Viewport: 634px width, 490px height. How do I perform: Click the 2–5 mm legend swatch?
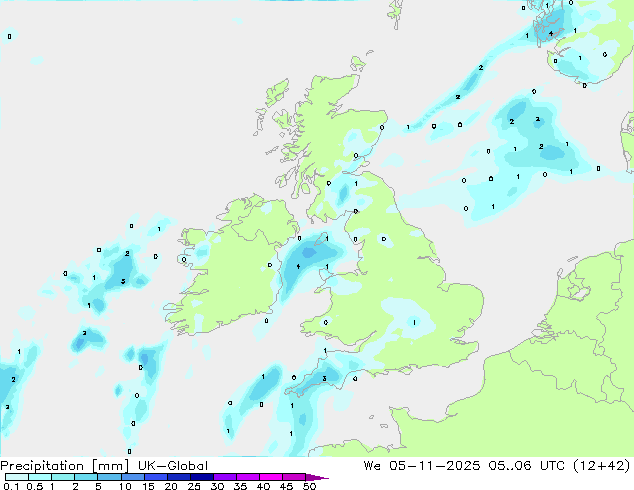click(x=86, y=477)
